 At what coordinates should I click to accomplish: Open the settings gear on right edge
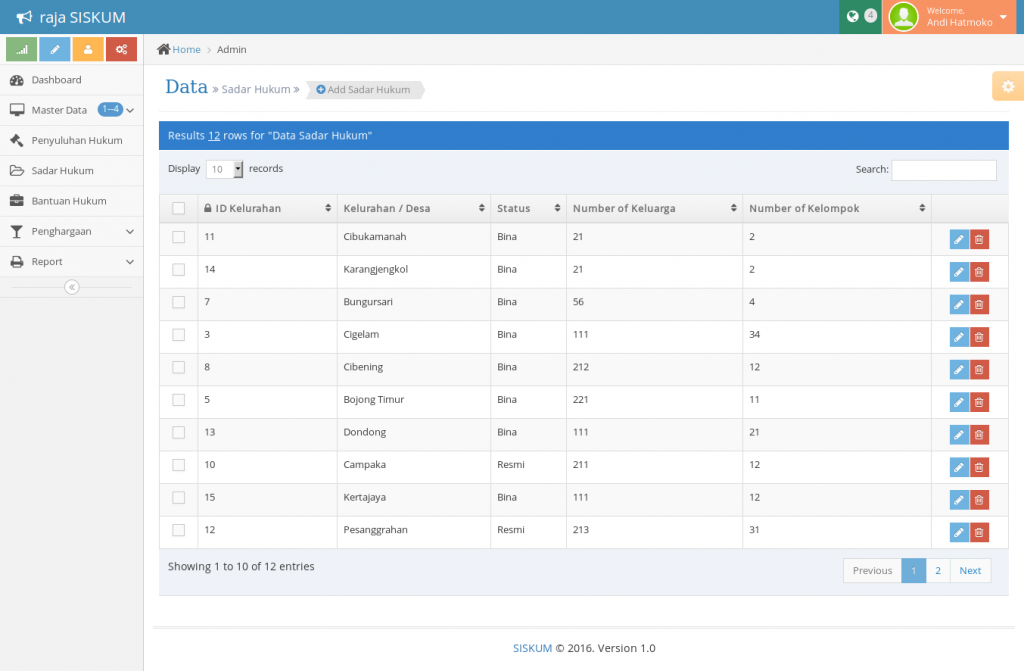pos(1007,87)
